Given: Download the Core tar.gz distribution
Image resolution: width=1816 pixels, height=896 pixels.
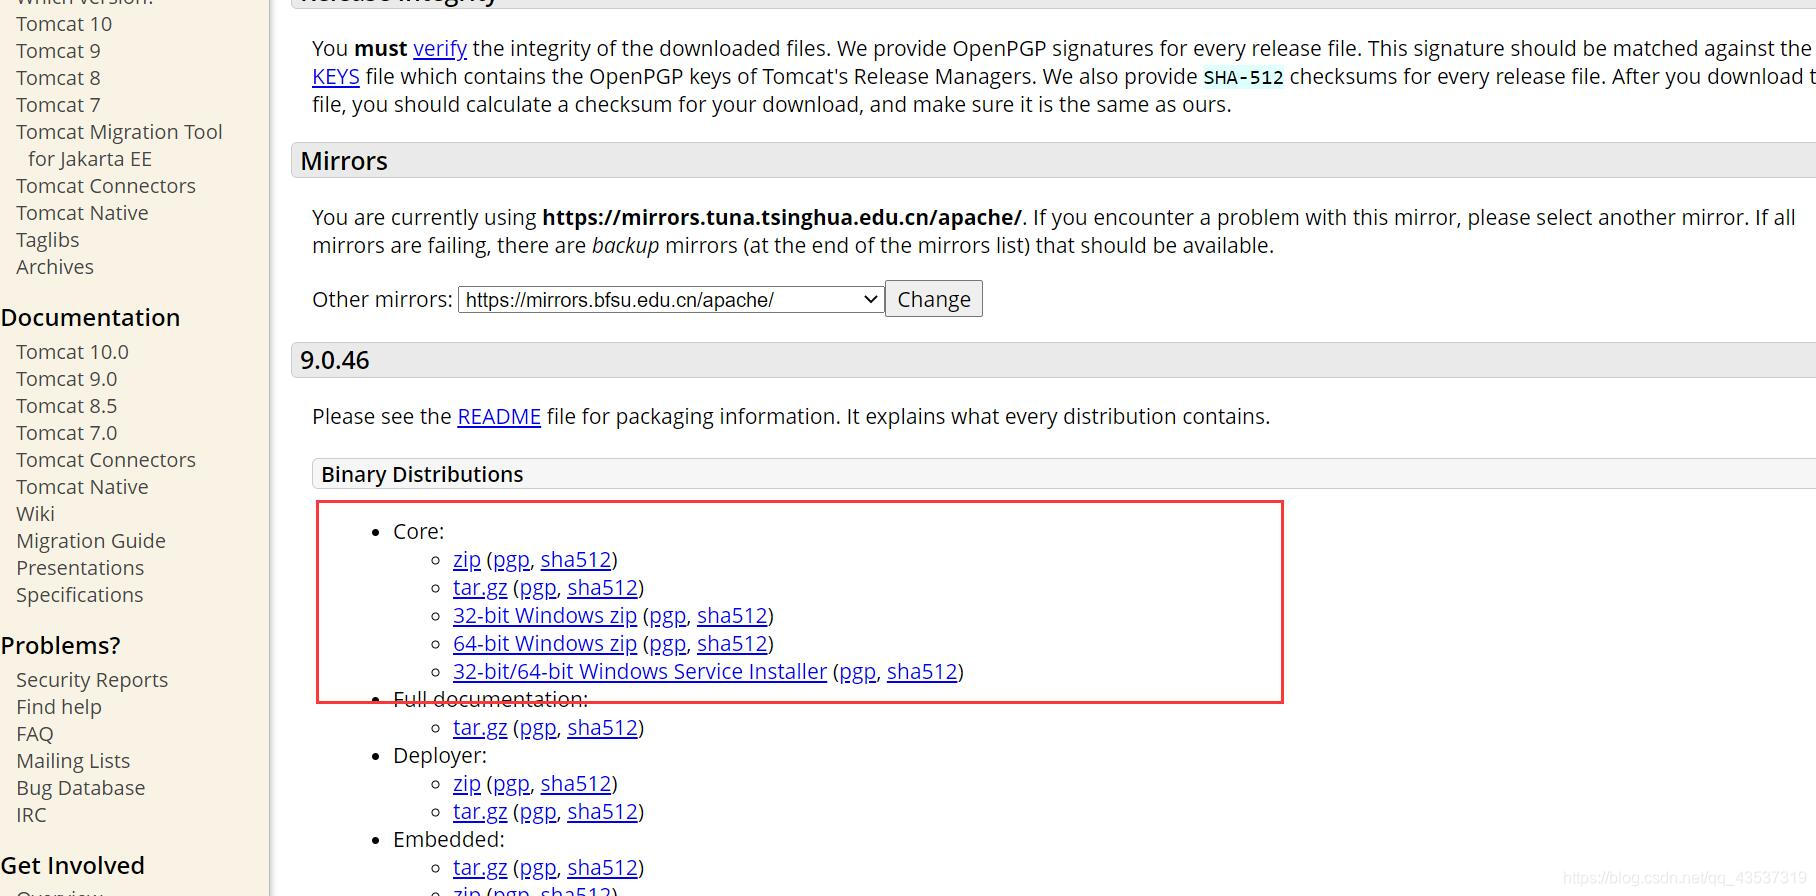Looking at the screenshot, I should tap(480, 588).
